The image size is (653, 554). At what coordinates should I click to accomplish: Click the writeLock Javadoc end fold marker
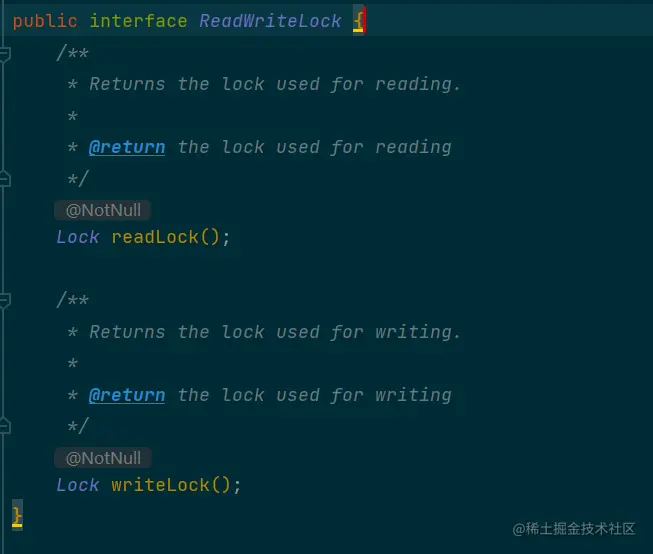pyautogui.click(x=4, y=426)
